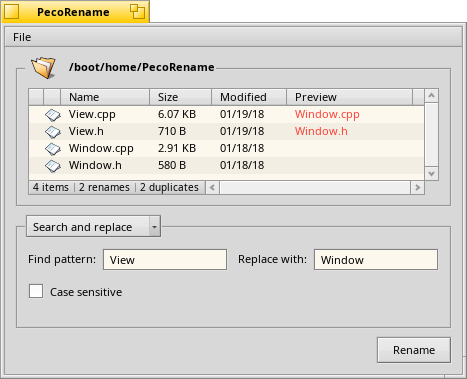Click the red Window.cpp preview entry
The width and height of the screenshot is (467, 379).
(x=327, y=115)
